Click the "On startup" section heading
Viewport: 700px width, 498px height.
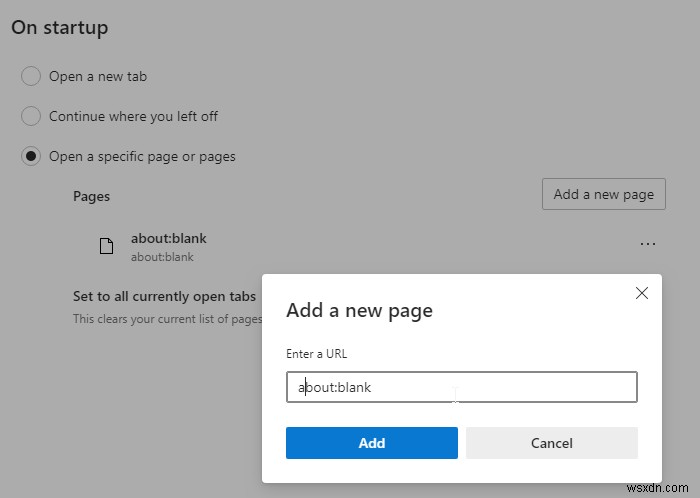[x=59, y=28]
